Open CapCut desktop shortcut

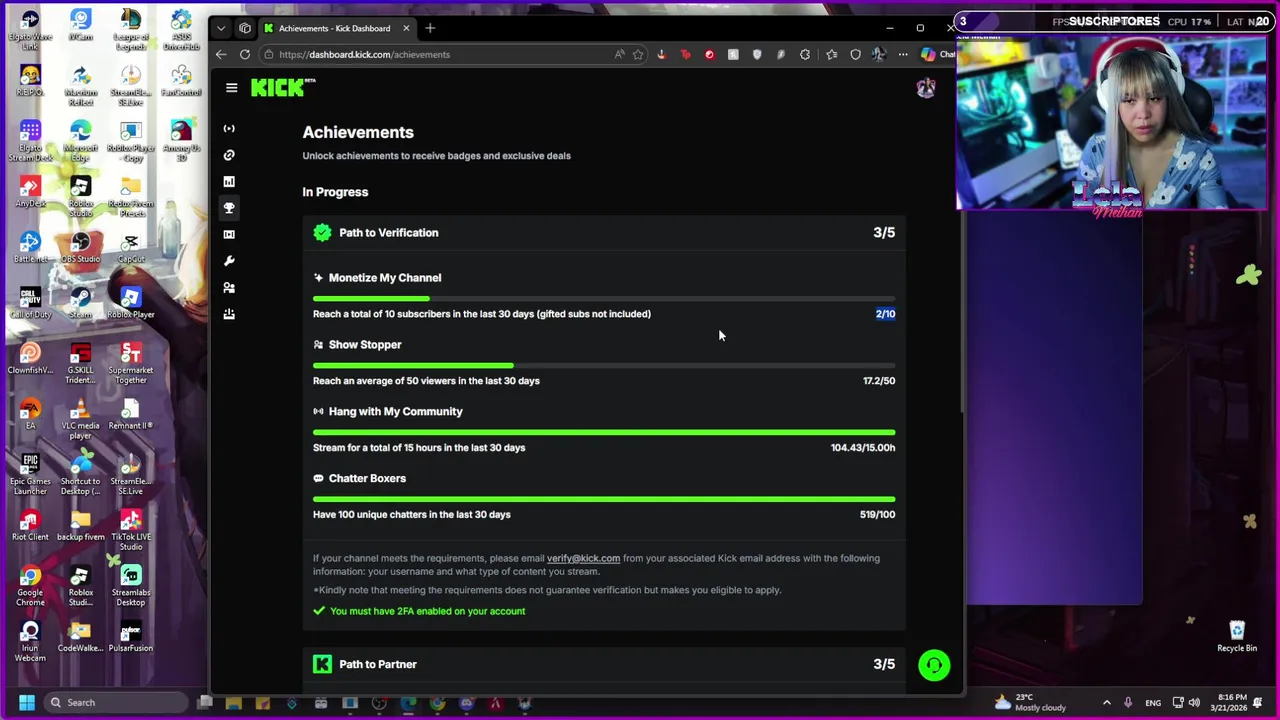click(x=131, y=246)
